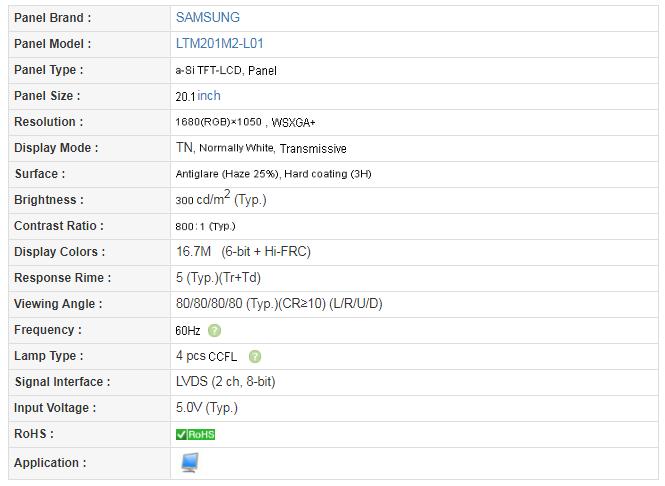Click the '800:1 (Typ.)' contrast value
The width and height of the screenshot is (665, 486).
click(x=205, y=226)
